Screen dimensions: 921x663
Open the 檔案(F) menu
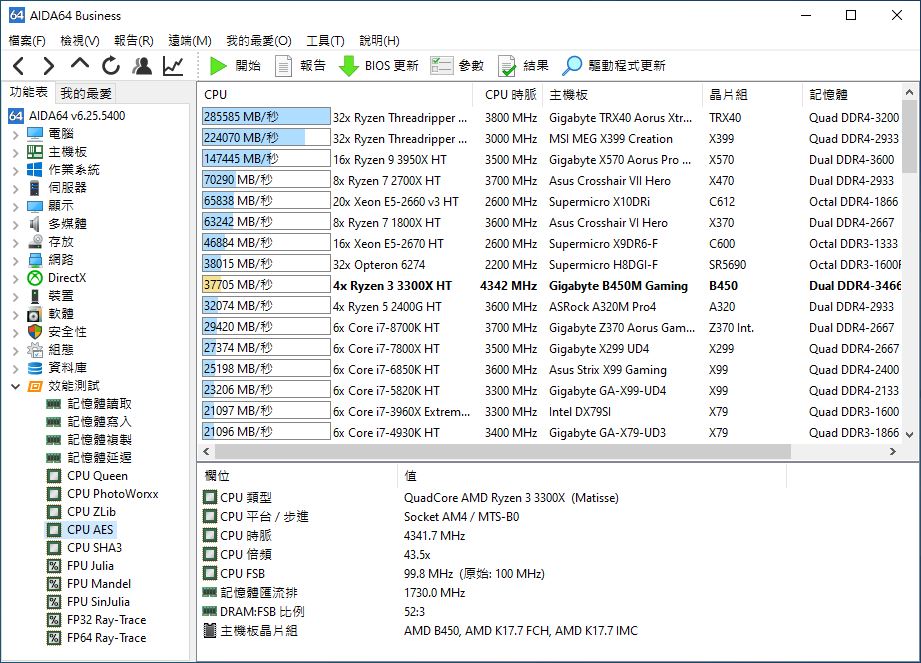(27, 41)
